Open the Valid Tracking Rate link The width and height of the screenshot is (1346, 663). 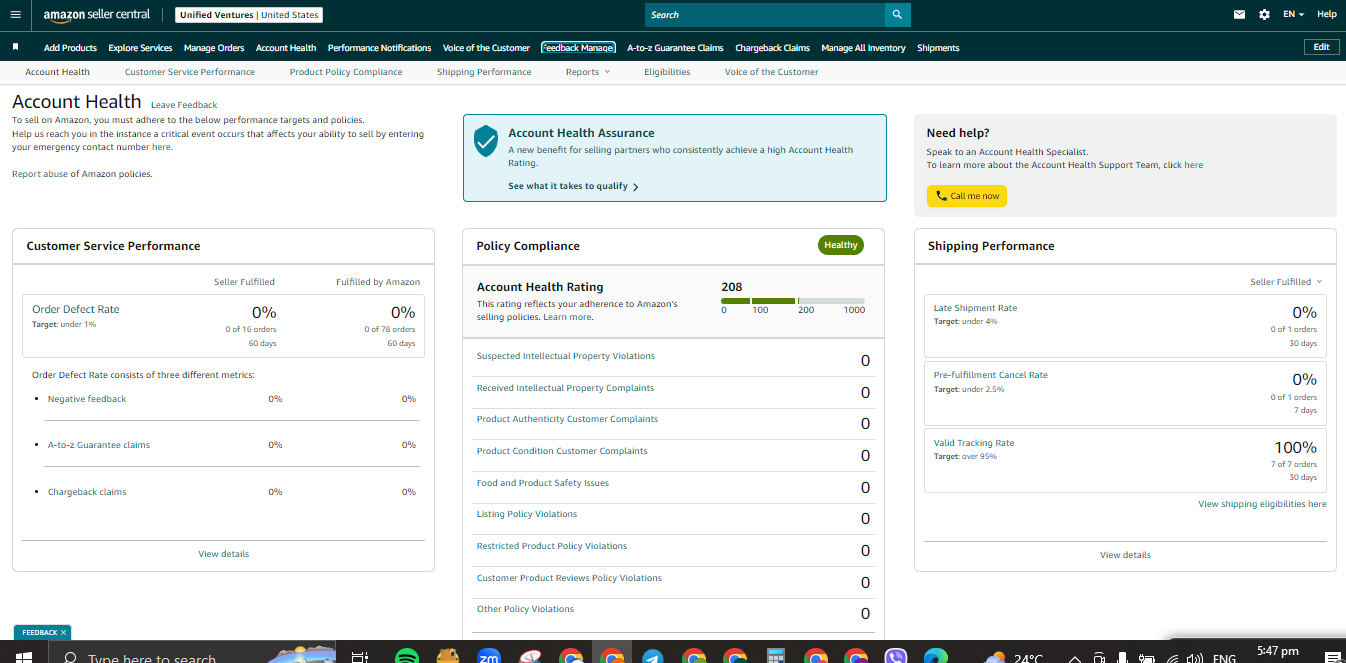coord(974,443)
